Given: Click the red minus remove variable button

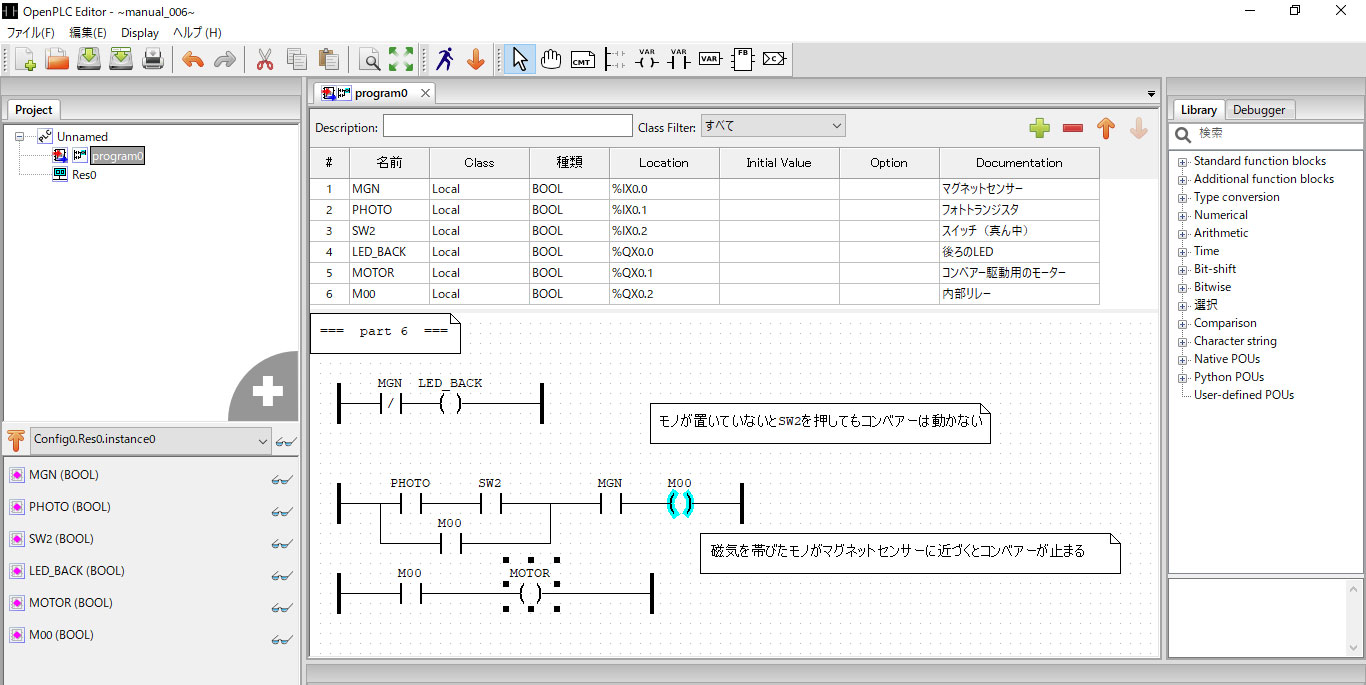Looking at the screenshot, I should point(1073,128).
